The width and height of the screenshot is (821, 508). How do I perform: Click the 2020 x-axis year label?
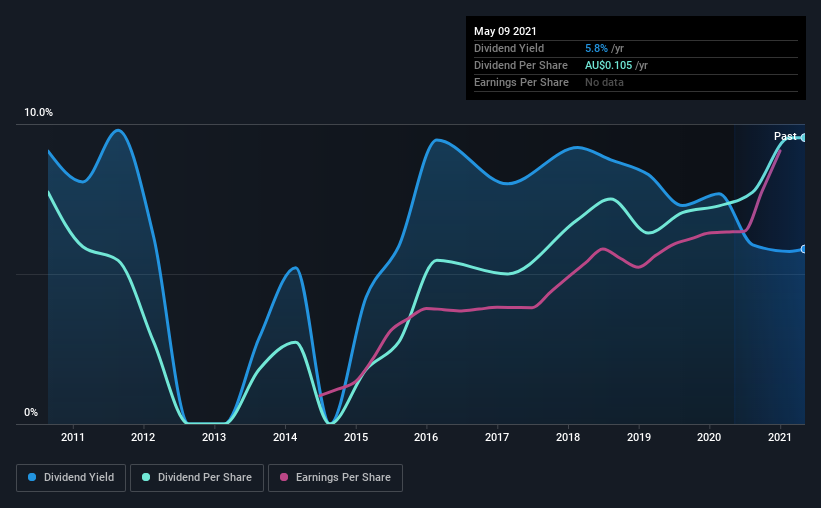click(709, 437)
